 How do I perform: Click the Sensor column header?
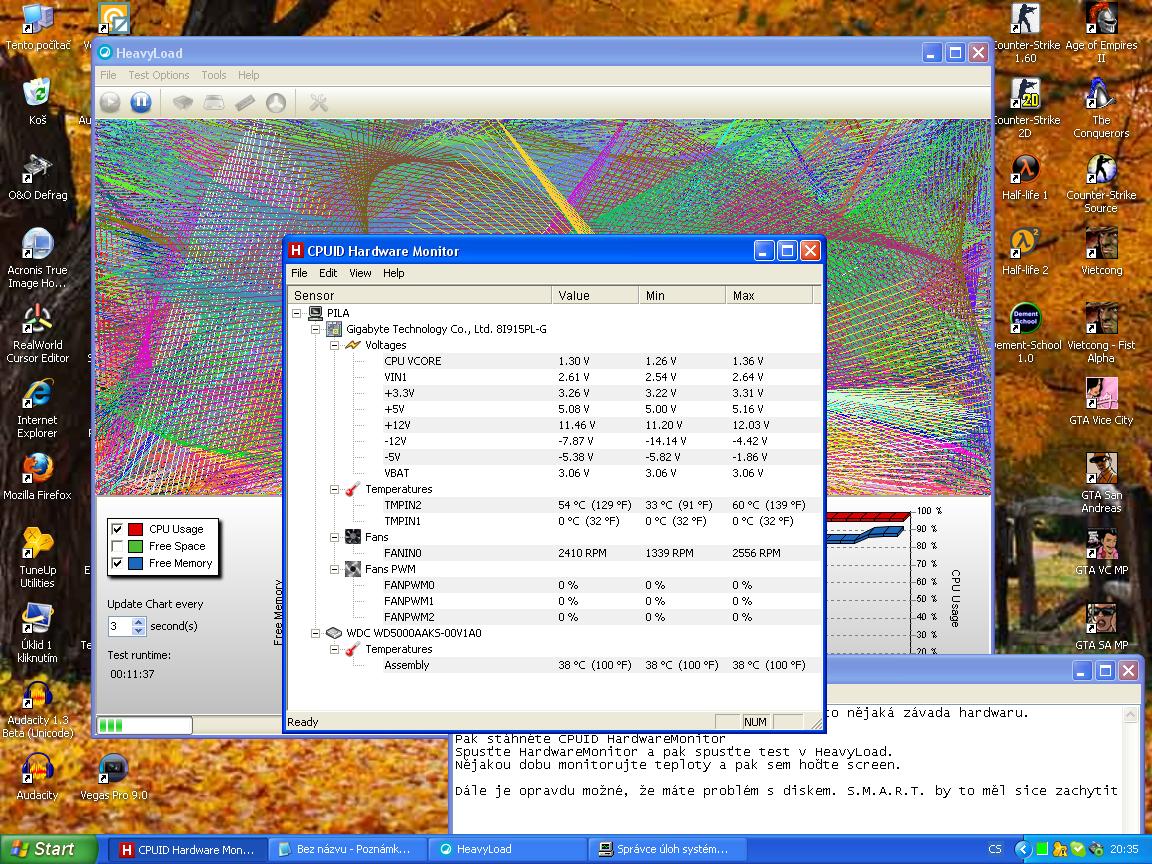click(419, 295)
